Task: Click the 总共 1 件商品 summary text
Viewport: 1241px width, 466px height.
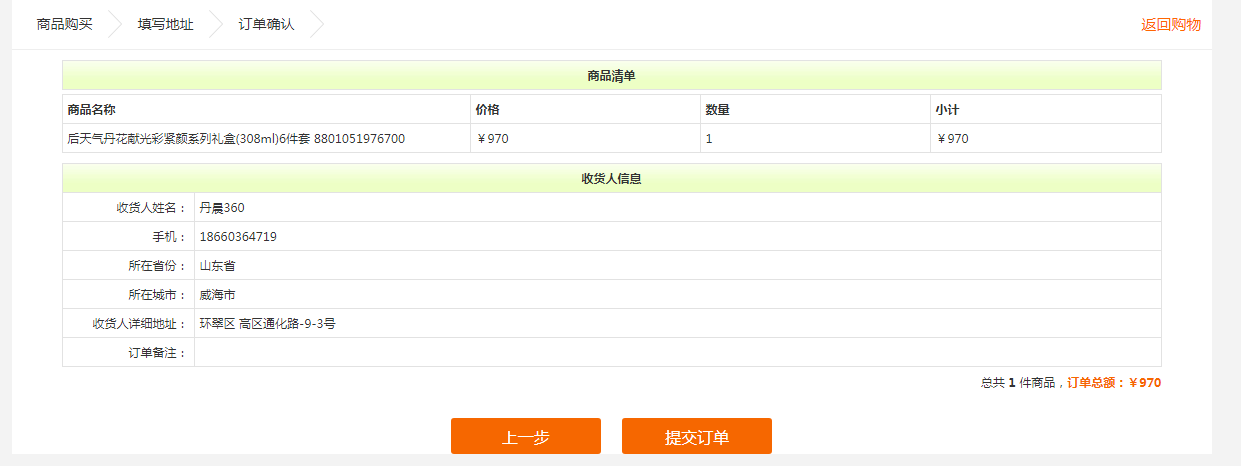Action: (x=1017, y=382)
